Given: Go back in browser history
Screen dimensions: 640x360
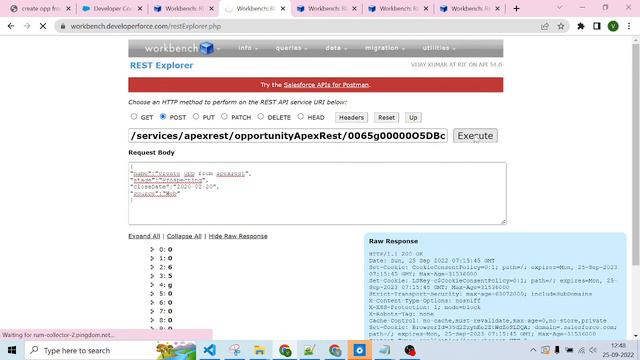Looking at the screenshot, I should tap(11, 26).
